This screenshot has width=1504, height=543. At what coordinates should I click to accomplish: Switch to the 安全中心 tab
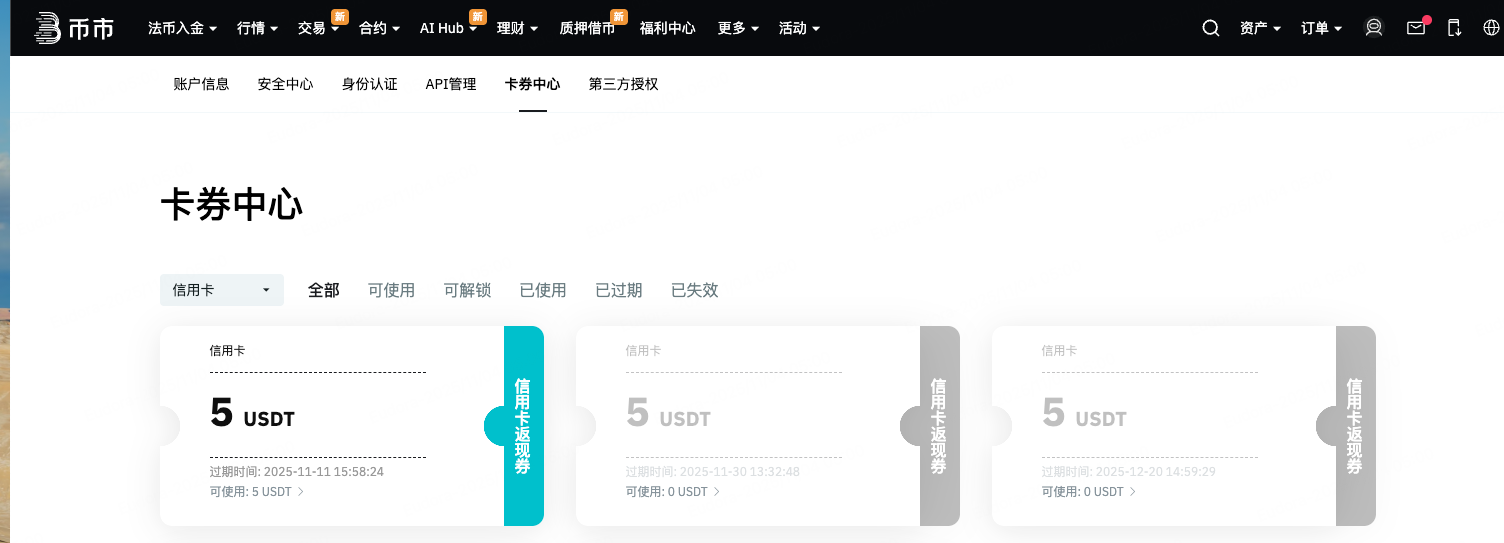(x=285, y=84)
